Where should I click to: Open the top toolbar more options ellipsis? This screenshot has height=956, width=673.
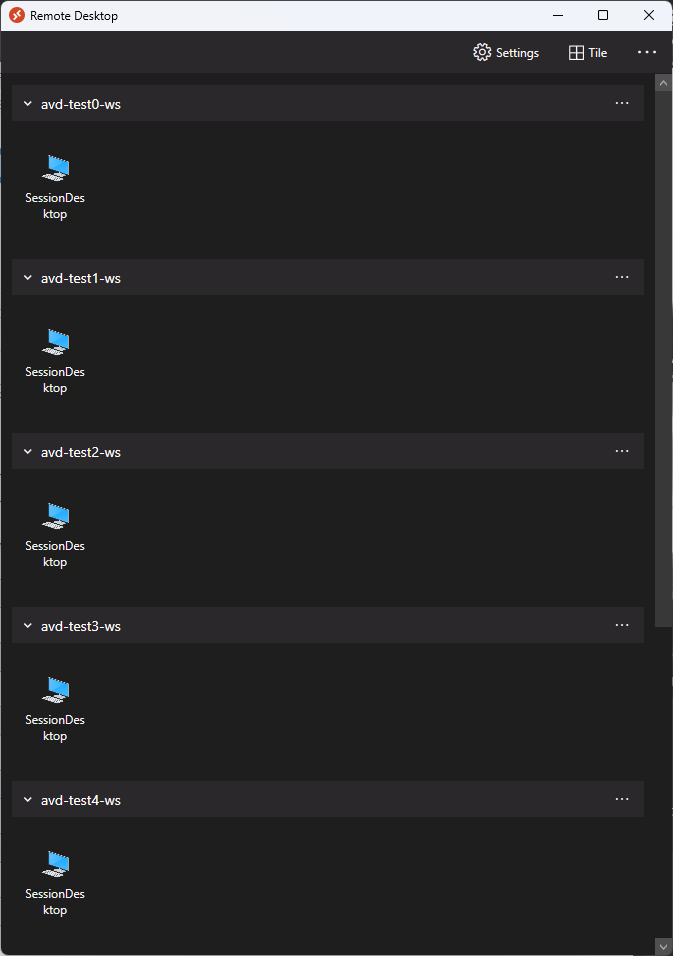(x=647, y=52)
